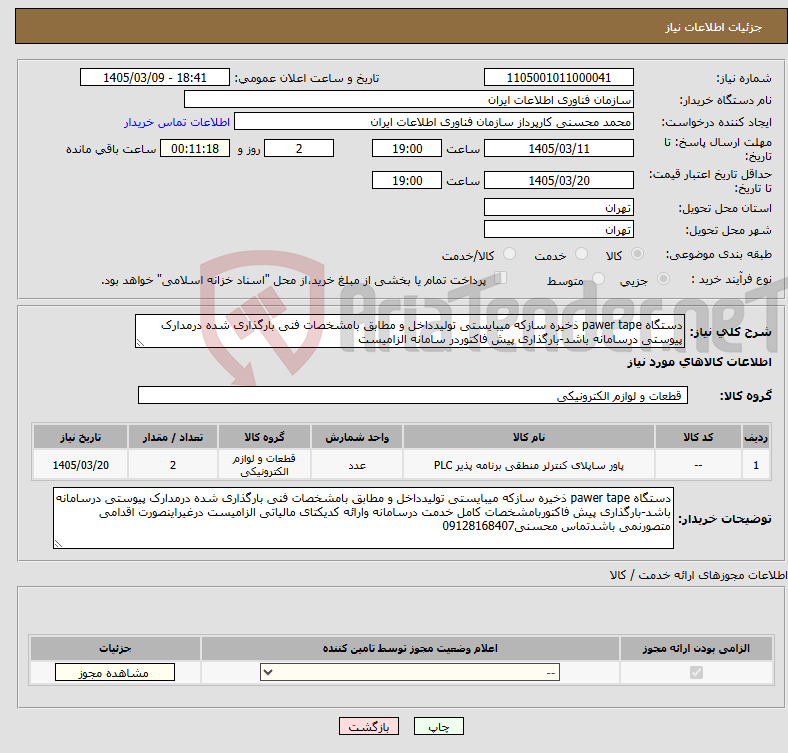This screenshot has width=788, height=753.
Task: Click the remaining time field 00:11:18
Action: point(195,148)
